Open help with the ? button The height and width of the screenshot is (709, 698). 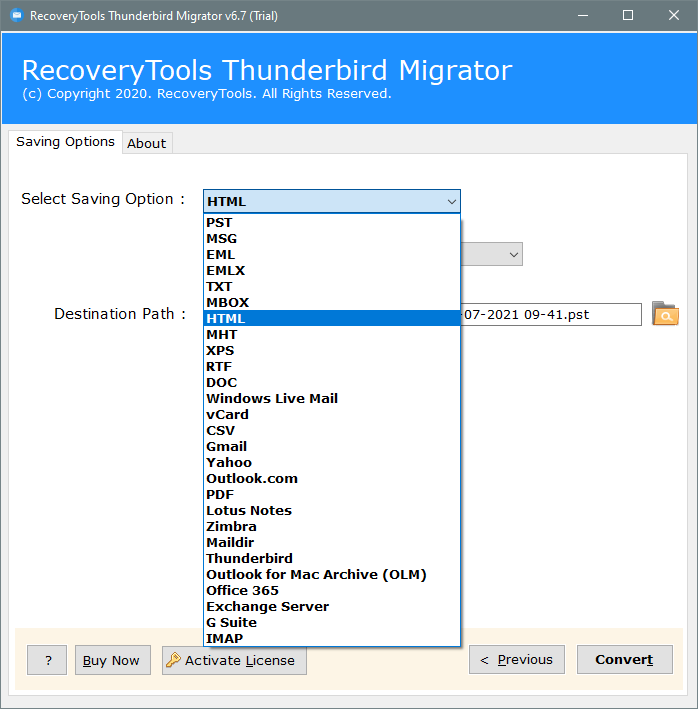click(x=47, y=660)
